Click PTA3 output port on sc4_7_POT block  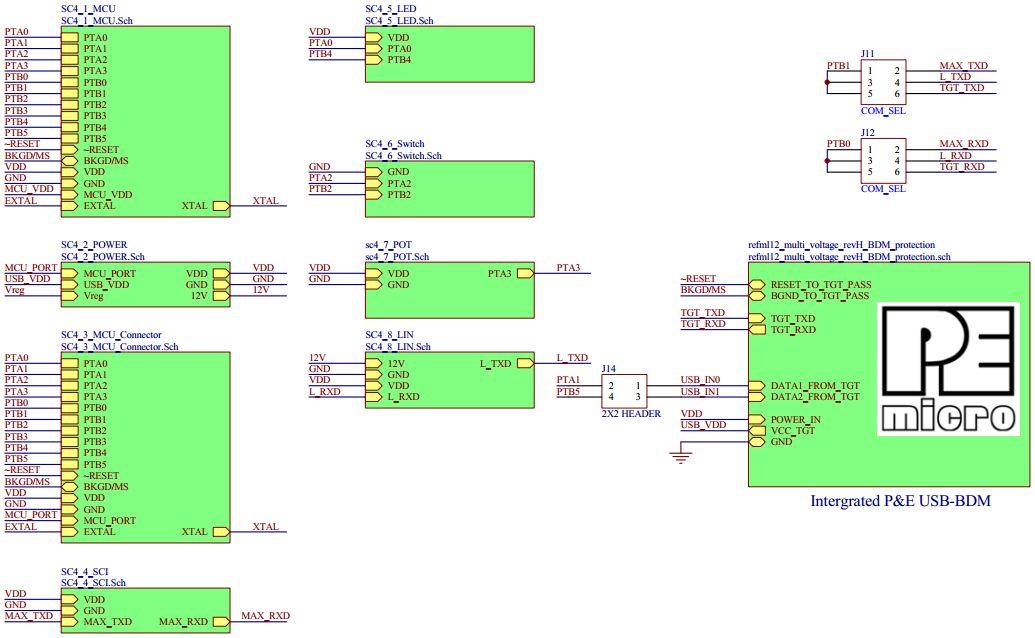pos(526,273)
